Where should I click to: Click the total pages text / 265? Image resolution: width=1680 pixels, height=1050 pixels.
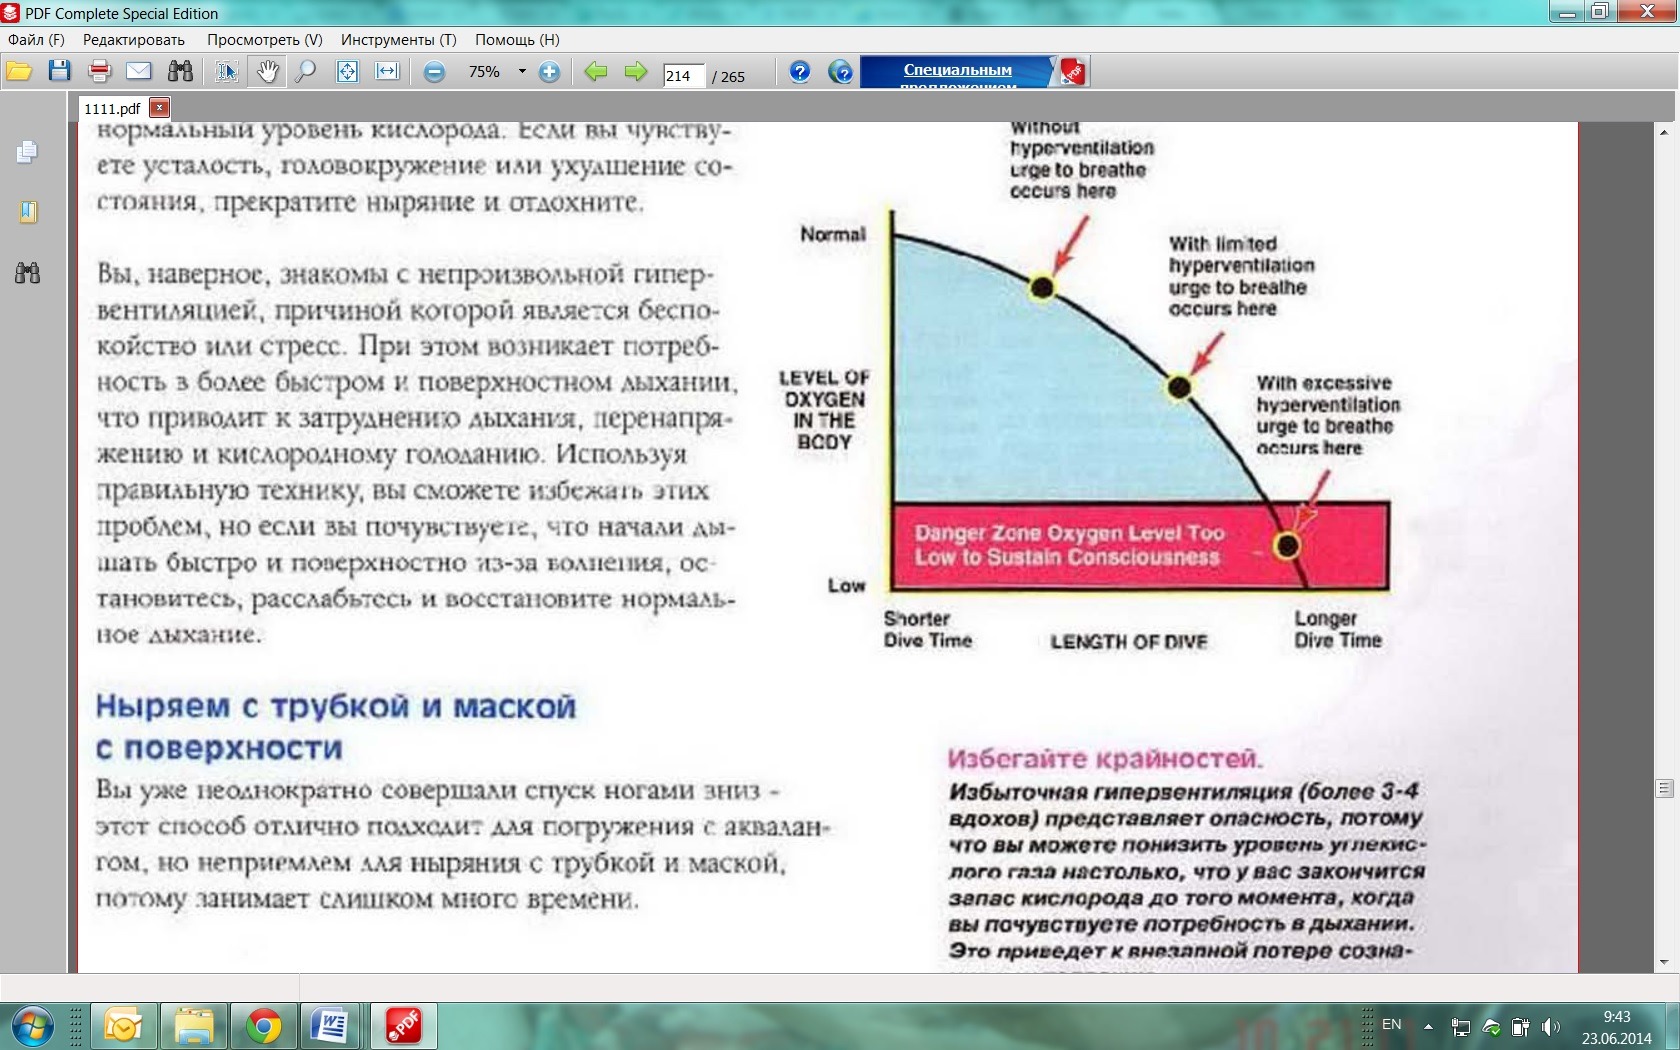(728, 77)
